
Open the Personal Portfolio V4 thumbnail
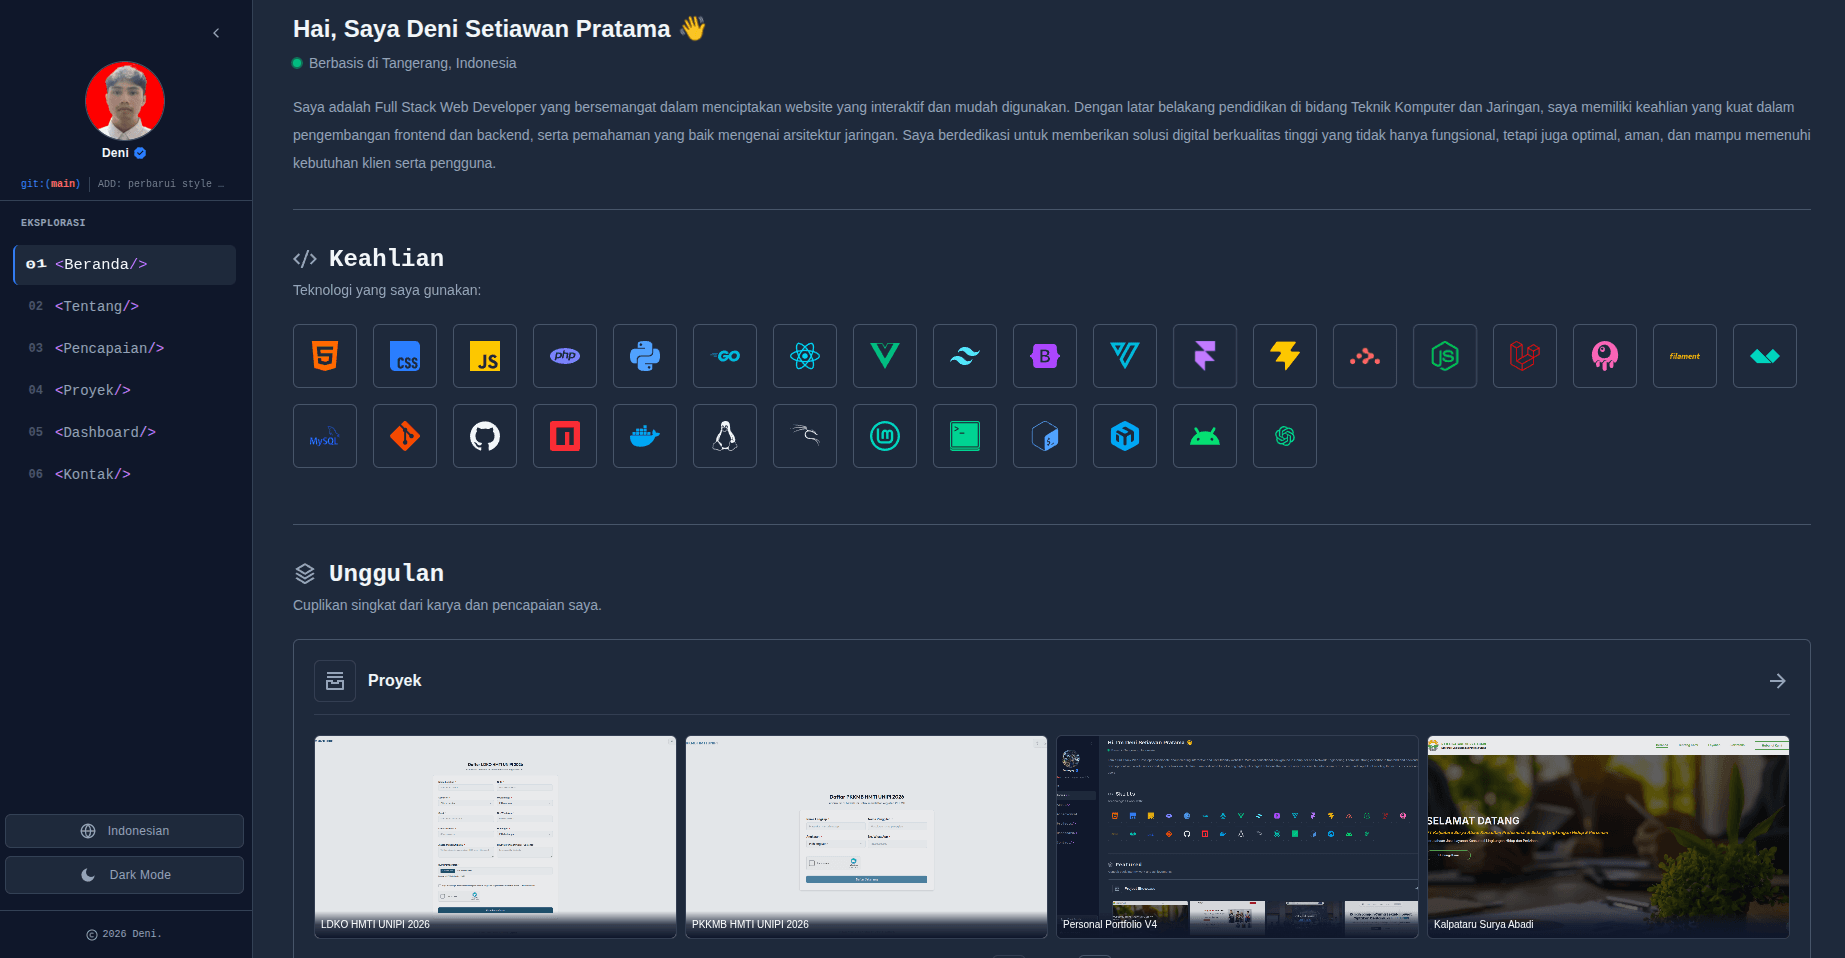click(1237, 837)
